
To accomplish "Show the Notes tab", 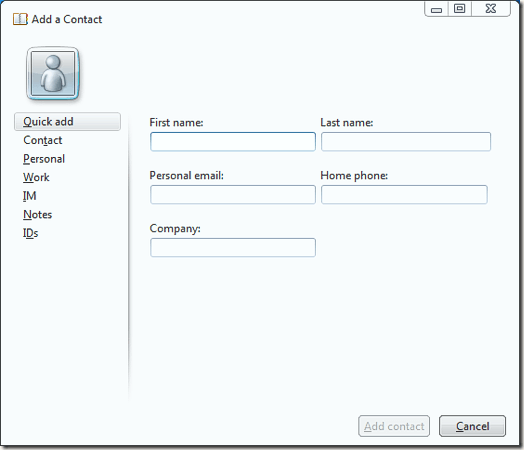I will [x=37, y=214].
